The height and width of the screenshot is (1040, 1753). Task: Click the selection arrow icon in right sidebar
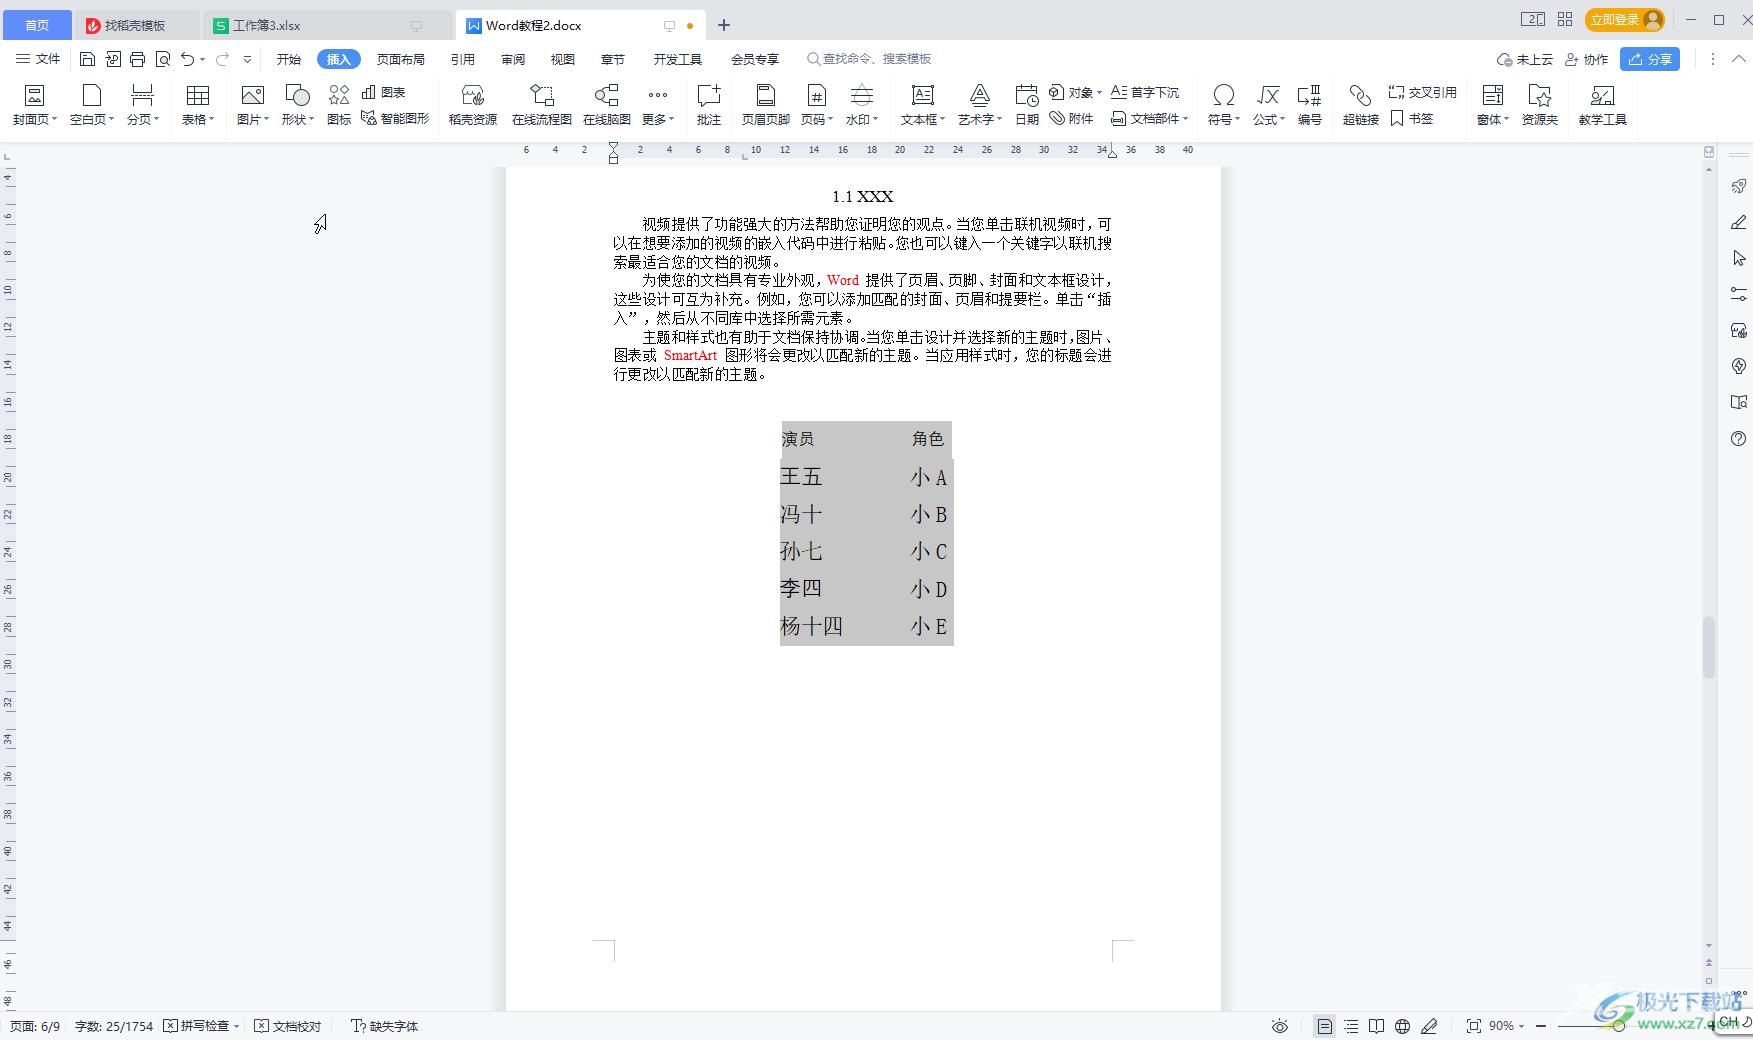pos(1739,258)
